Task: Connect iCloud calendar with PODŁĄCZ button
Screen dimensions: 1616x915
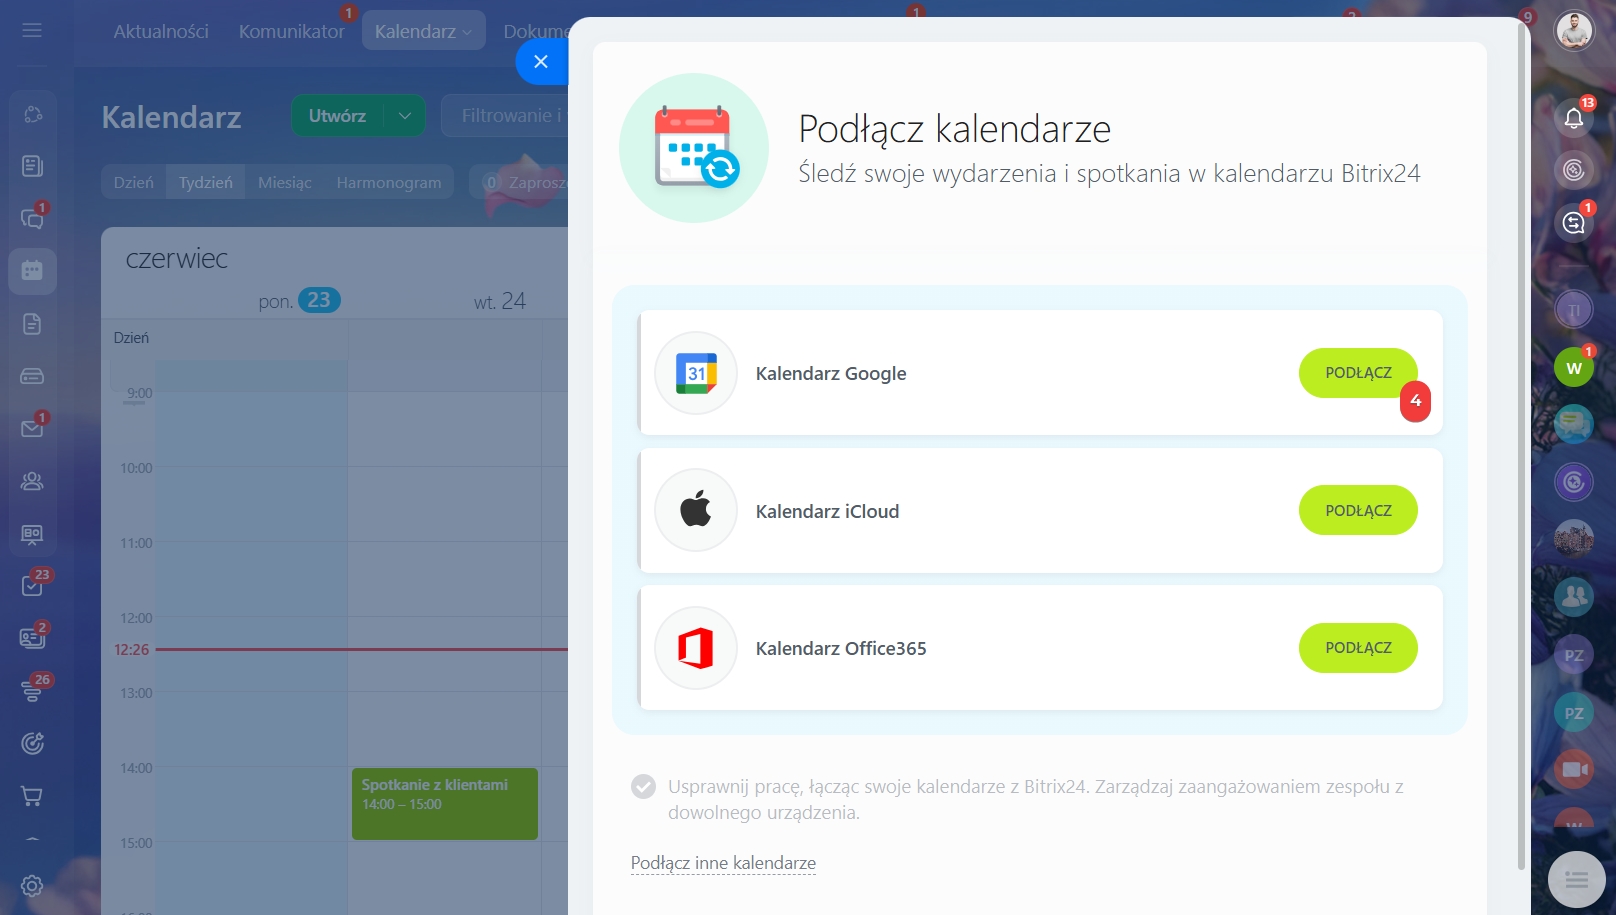Action: (x=1358, y=510)
